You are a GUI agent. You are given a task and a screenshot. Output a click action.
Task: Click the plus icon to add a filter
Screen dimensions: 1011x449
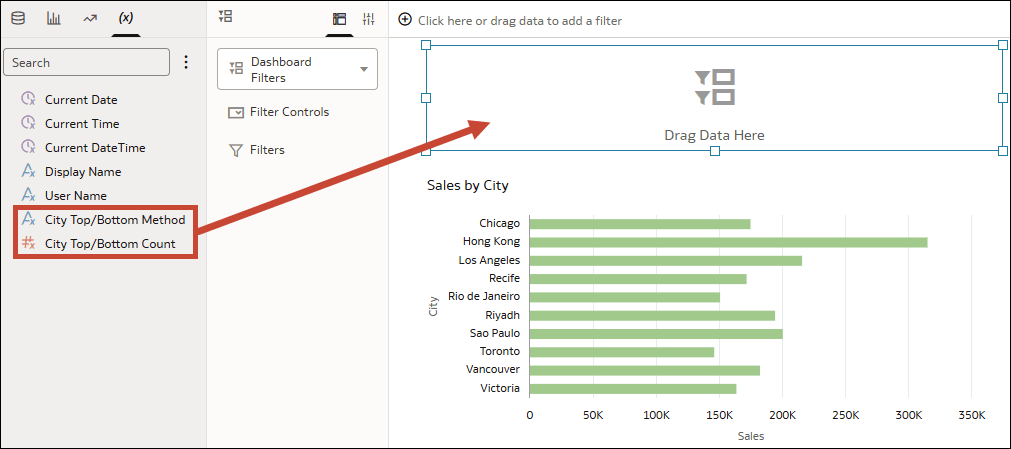pos(405,20)
